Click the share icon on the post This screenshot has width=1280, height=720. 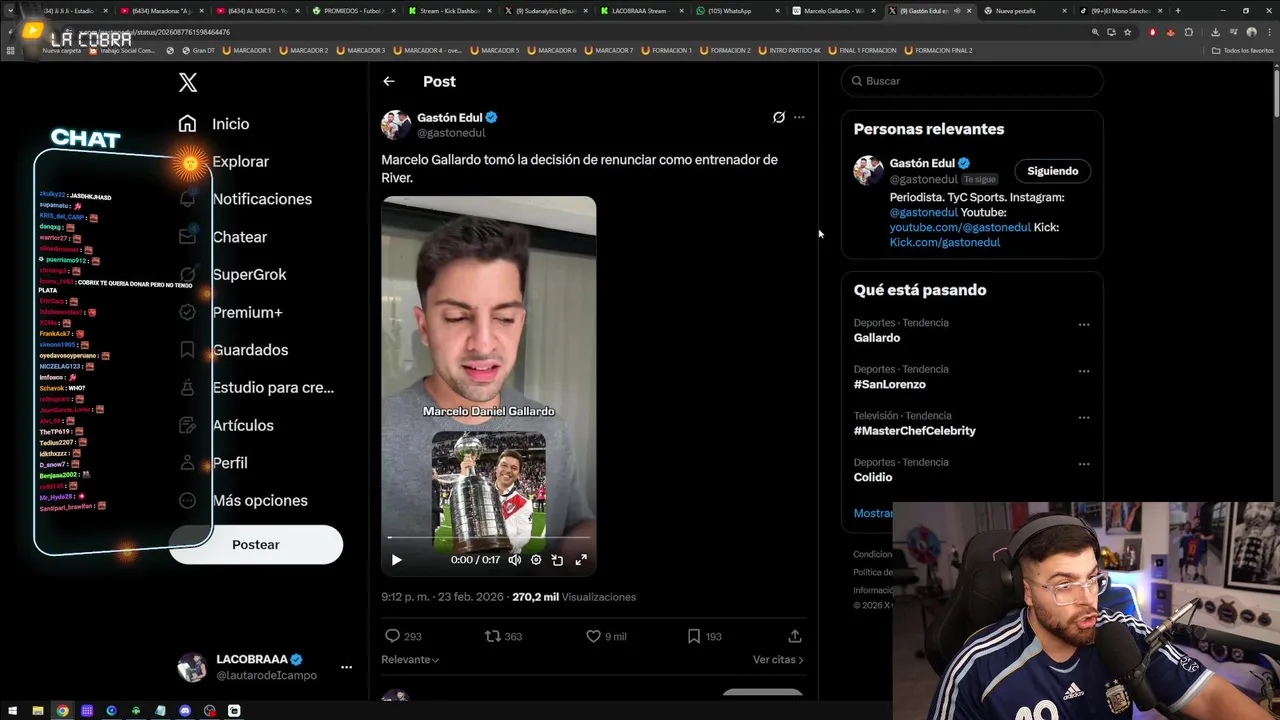[795, 636]
